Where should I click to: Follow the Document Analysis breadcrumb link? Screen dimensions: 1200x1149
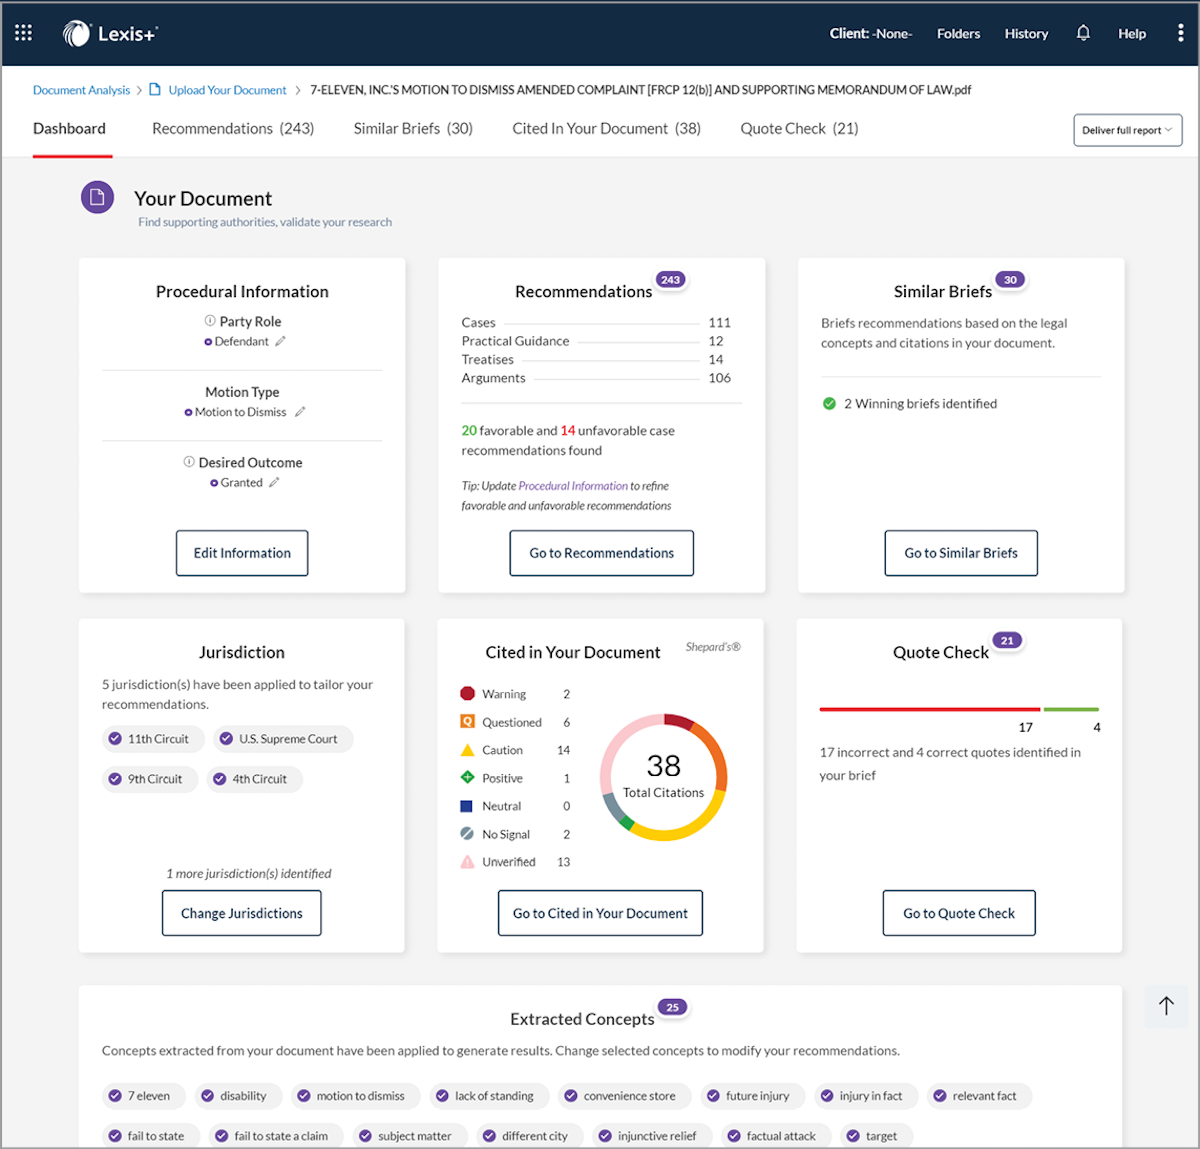(x=81, y=90)
